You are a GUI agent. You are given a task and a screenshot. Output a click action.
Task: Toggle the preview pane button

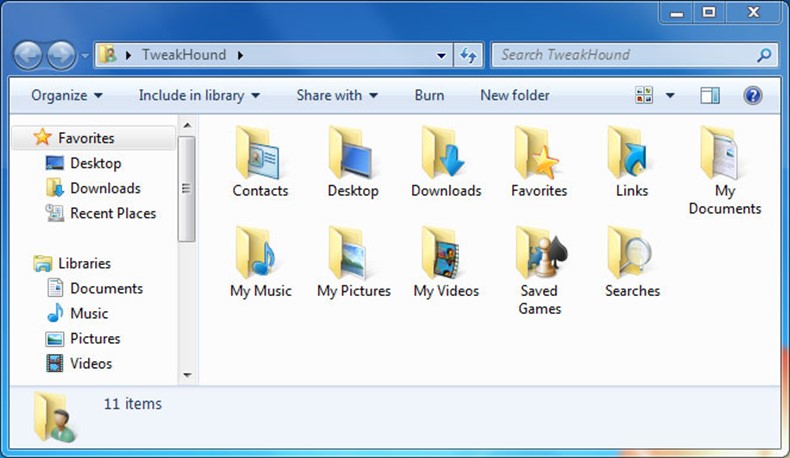(710, 95)
